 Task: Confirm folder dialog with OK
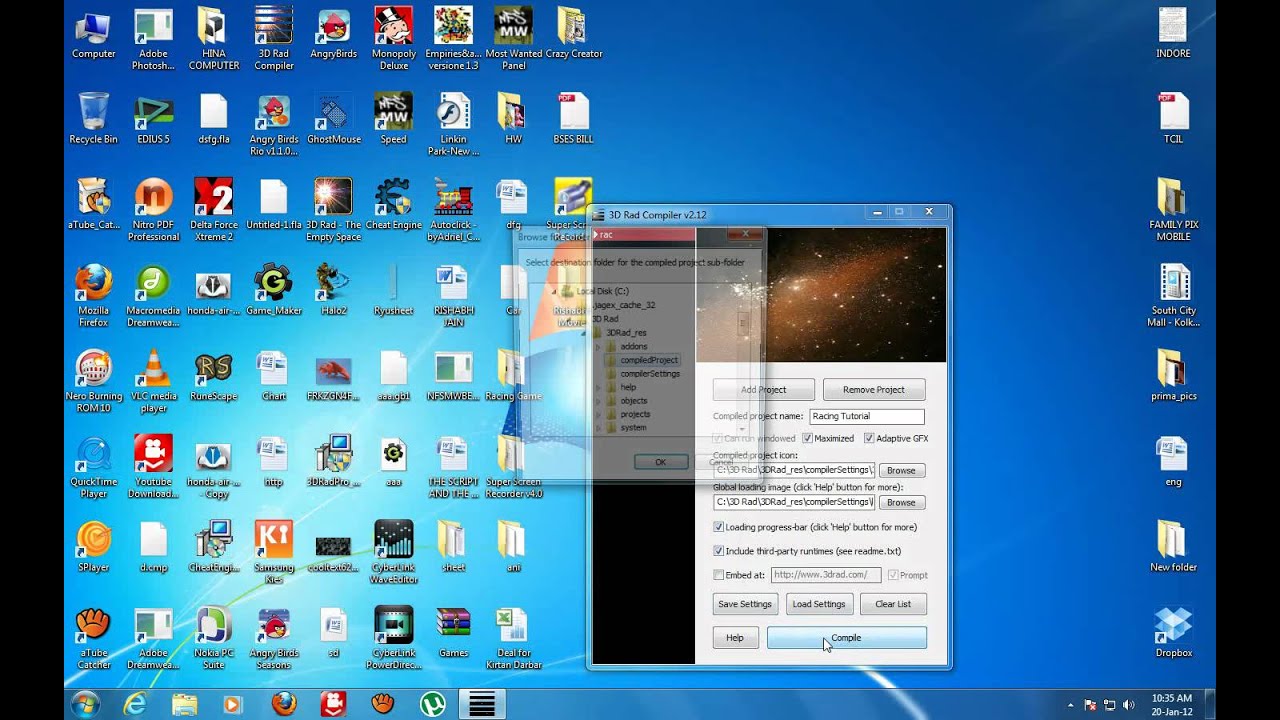pyautogui.click(x=660, y=462)
